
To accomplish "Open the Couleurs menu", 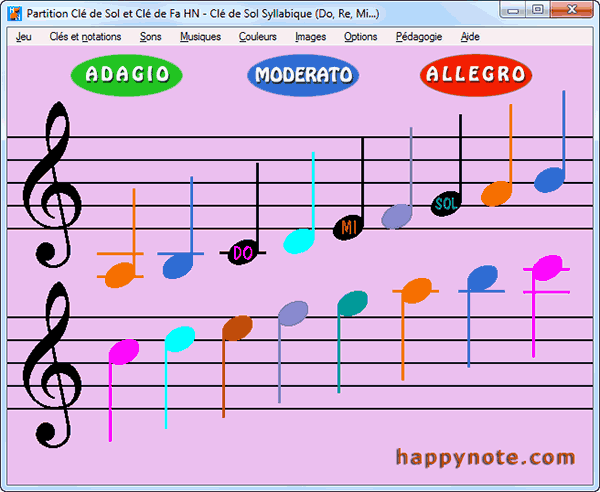I will [258, 37].
